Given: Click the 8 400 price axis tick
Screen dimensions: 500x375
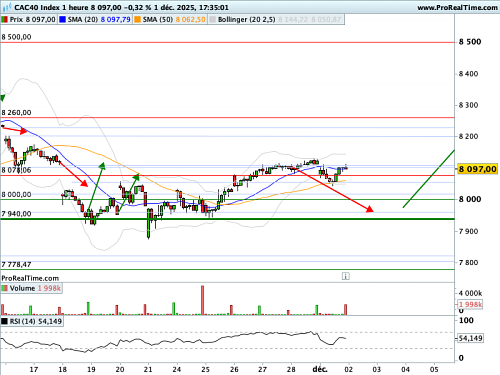Looking at the screenshot, I should point(468,74).
